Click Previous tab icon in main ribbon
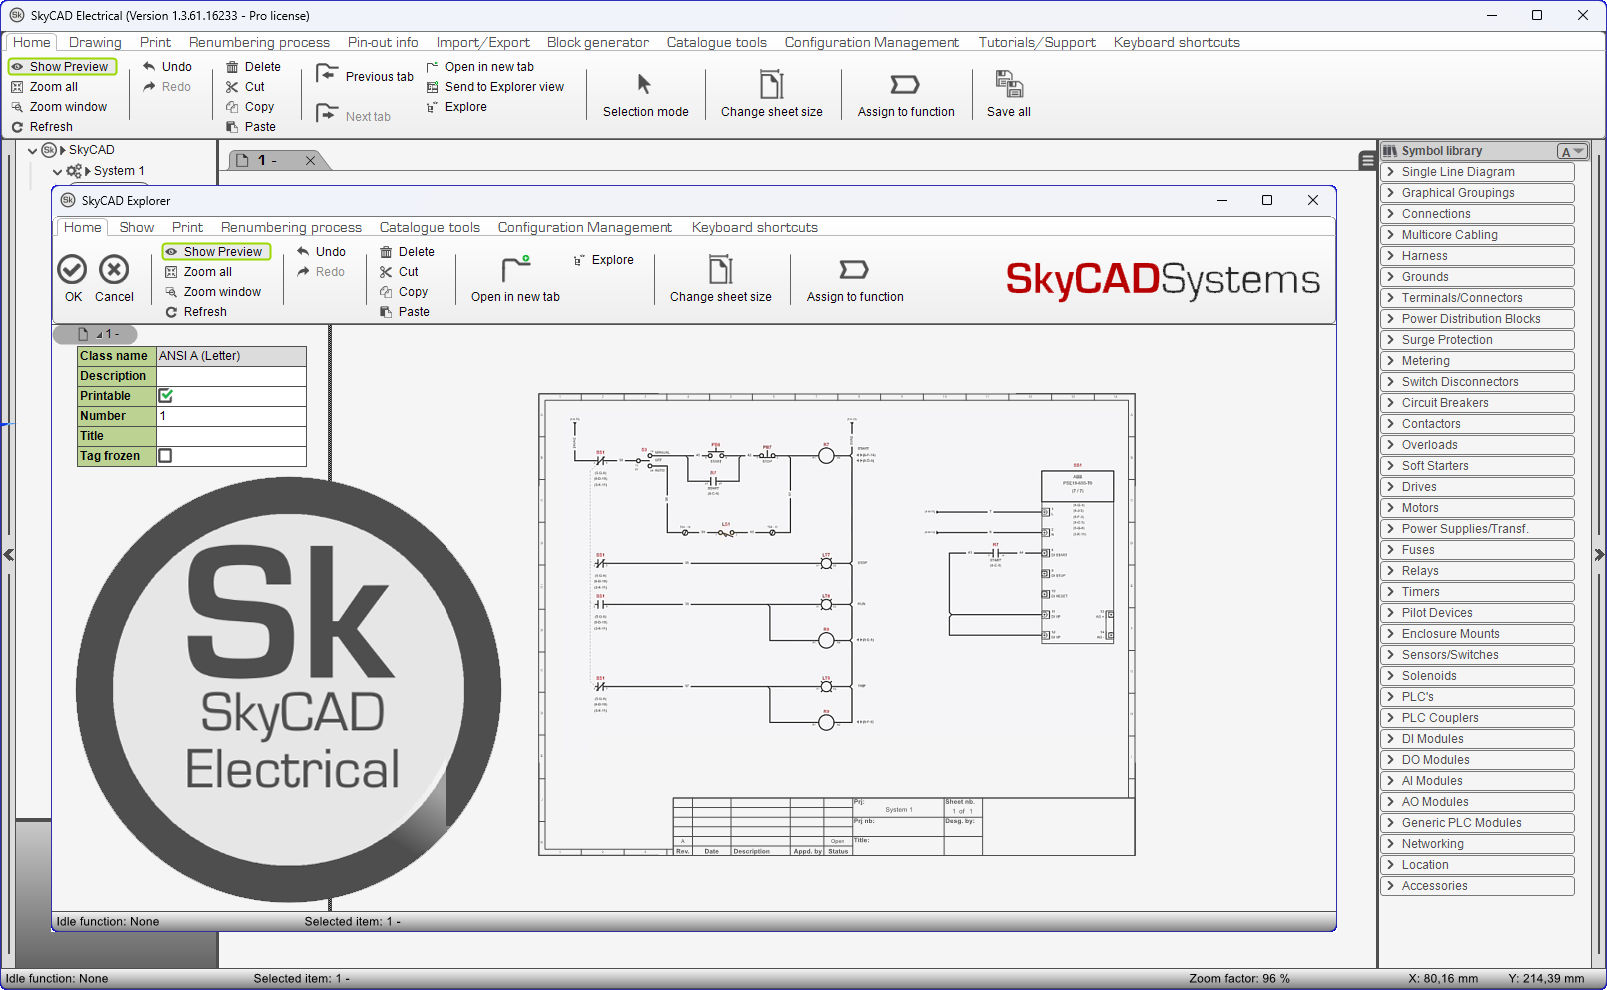This screenshot has height=990, width=1607. [327, 75]
